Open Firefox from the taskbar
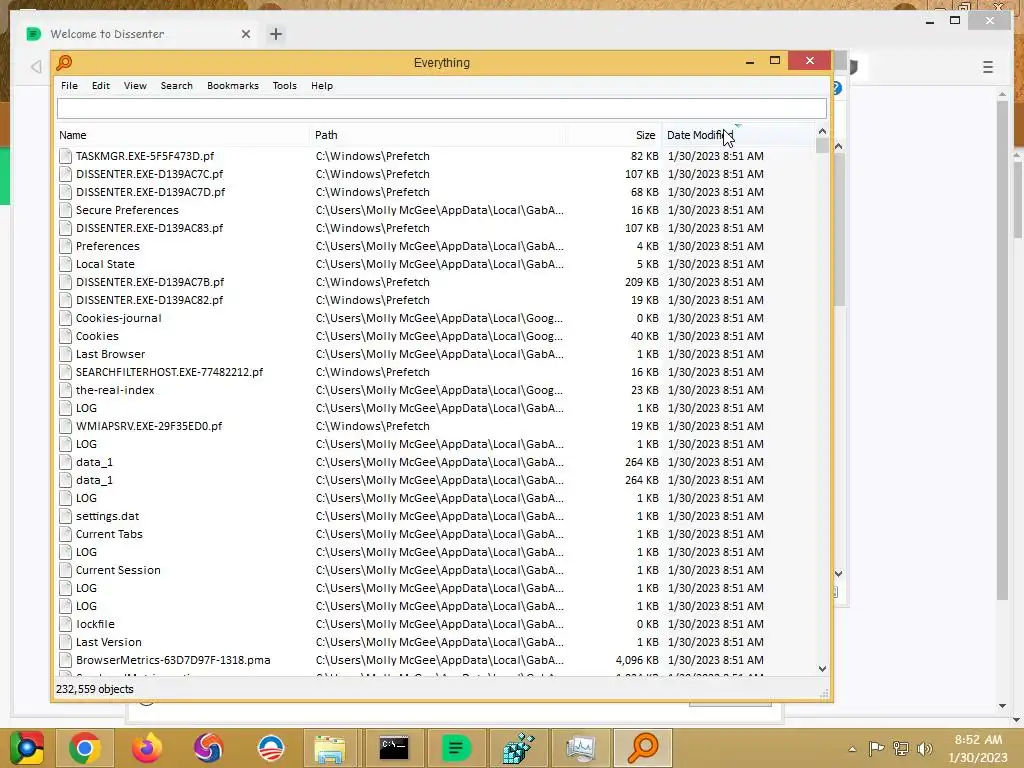Viewport: 1024px width, 768px height. pyautogui.click(x=146, y=748)
